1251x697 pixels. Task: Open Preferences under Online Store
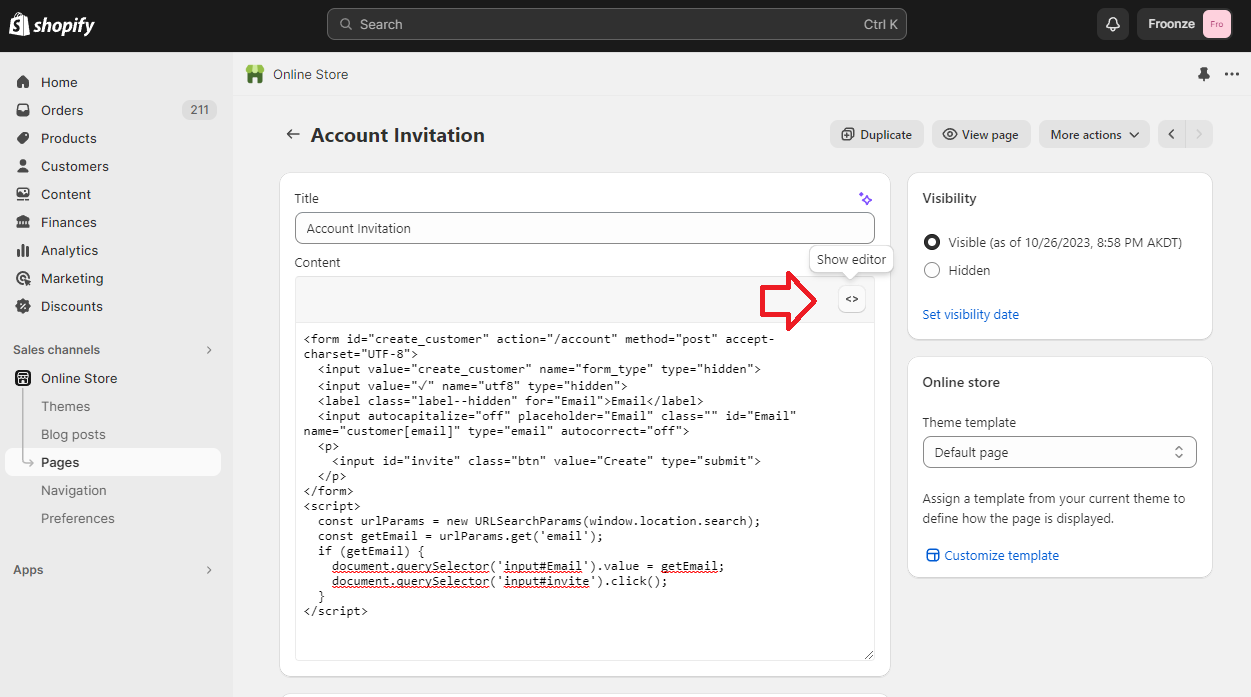point(78,518)
